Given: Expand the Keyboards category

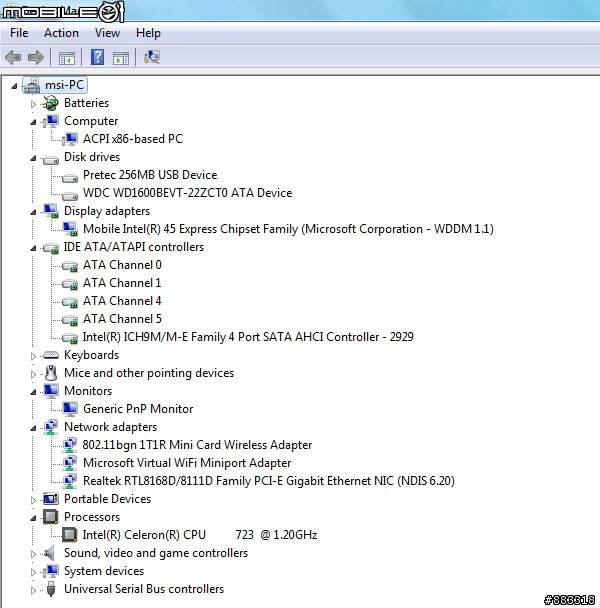Looking at the screenshot, I should [33, 356].
